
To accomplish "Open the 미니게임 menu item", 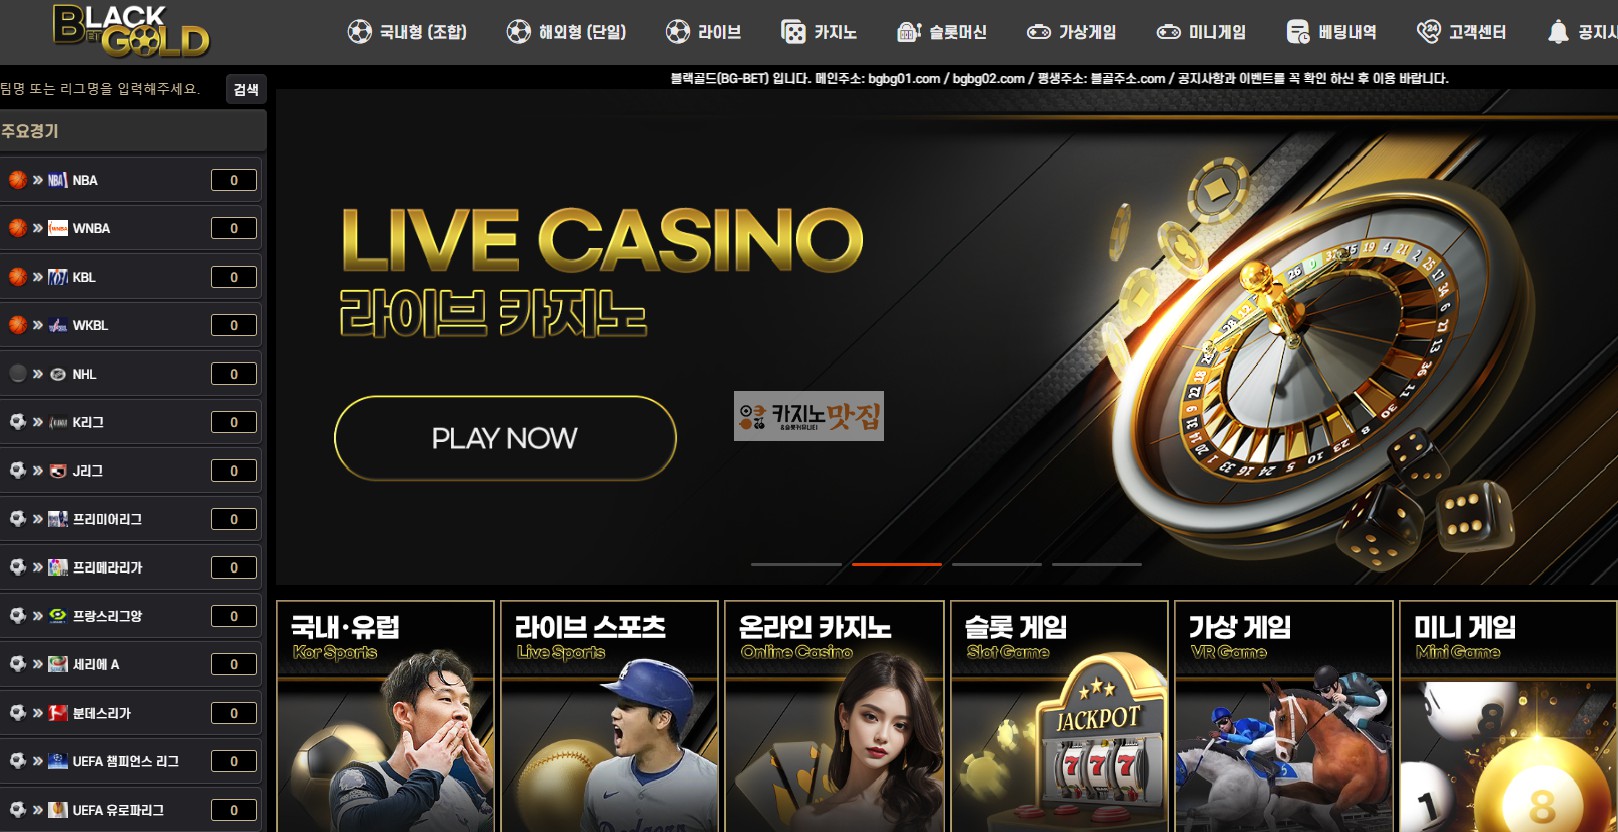I will coord(1201,32).
